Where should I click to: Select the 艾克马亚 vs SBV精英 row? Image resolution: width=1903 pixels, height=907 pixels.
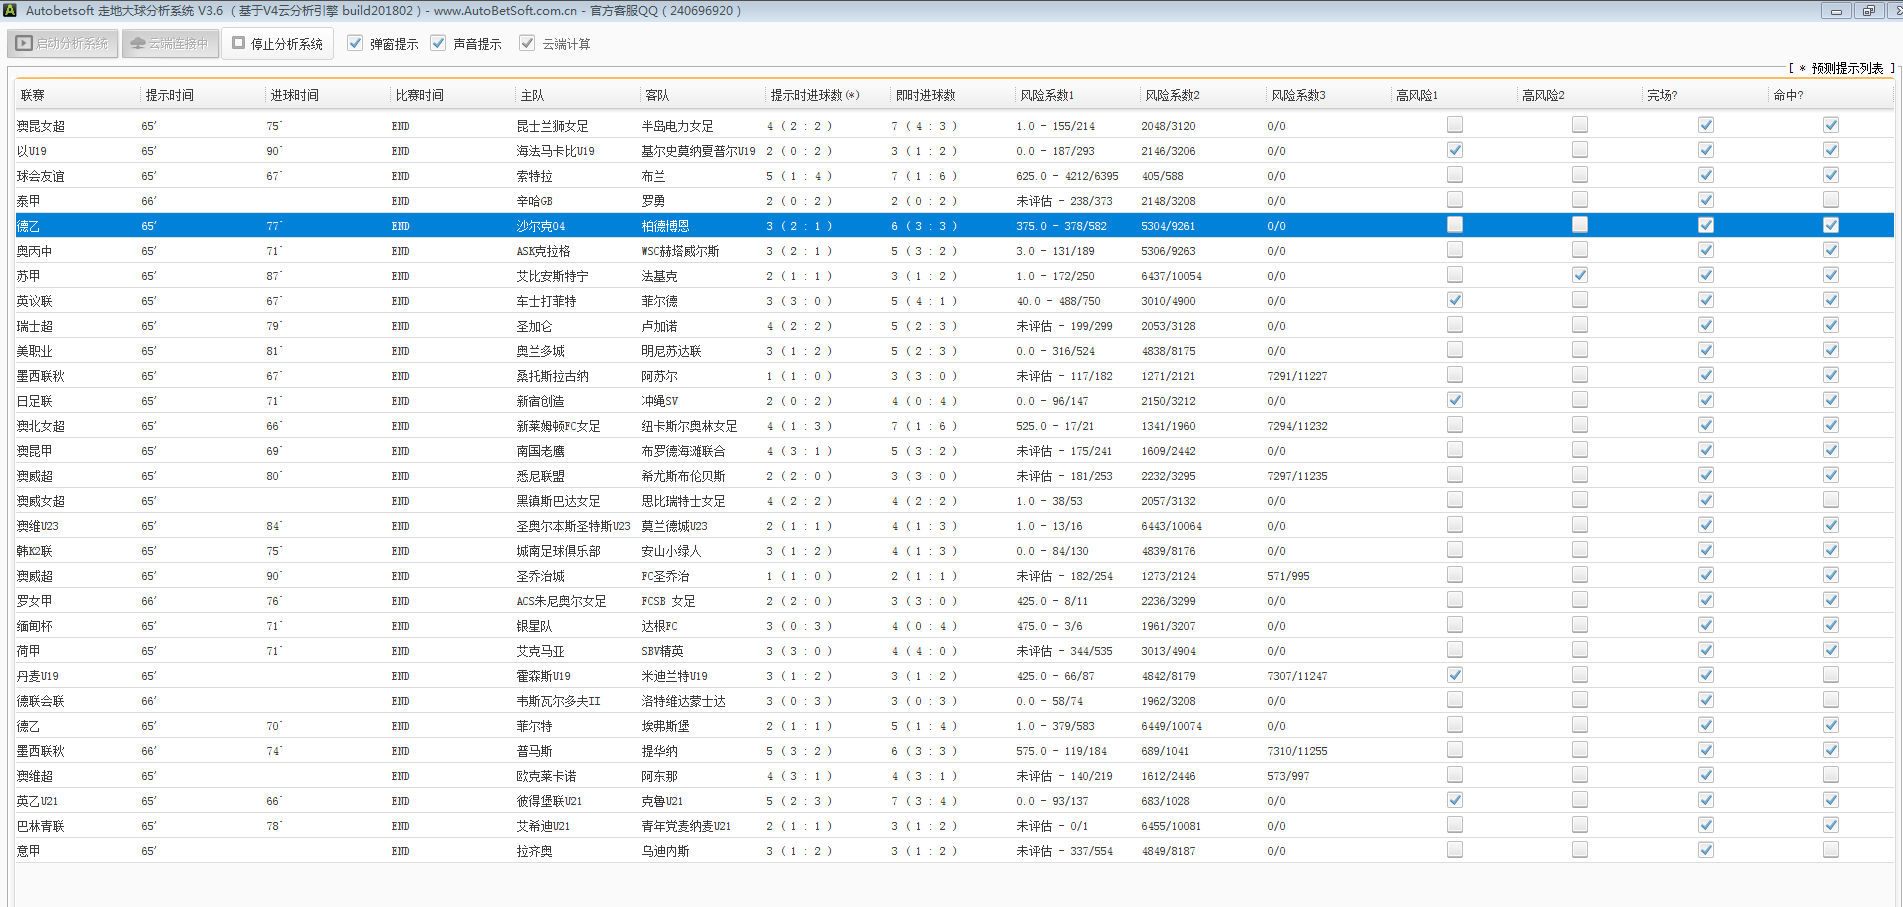540,651
